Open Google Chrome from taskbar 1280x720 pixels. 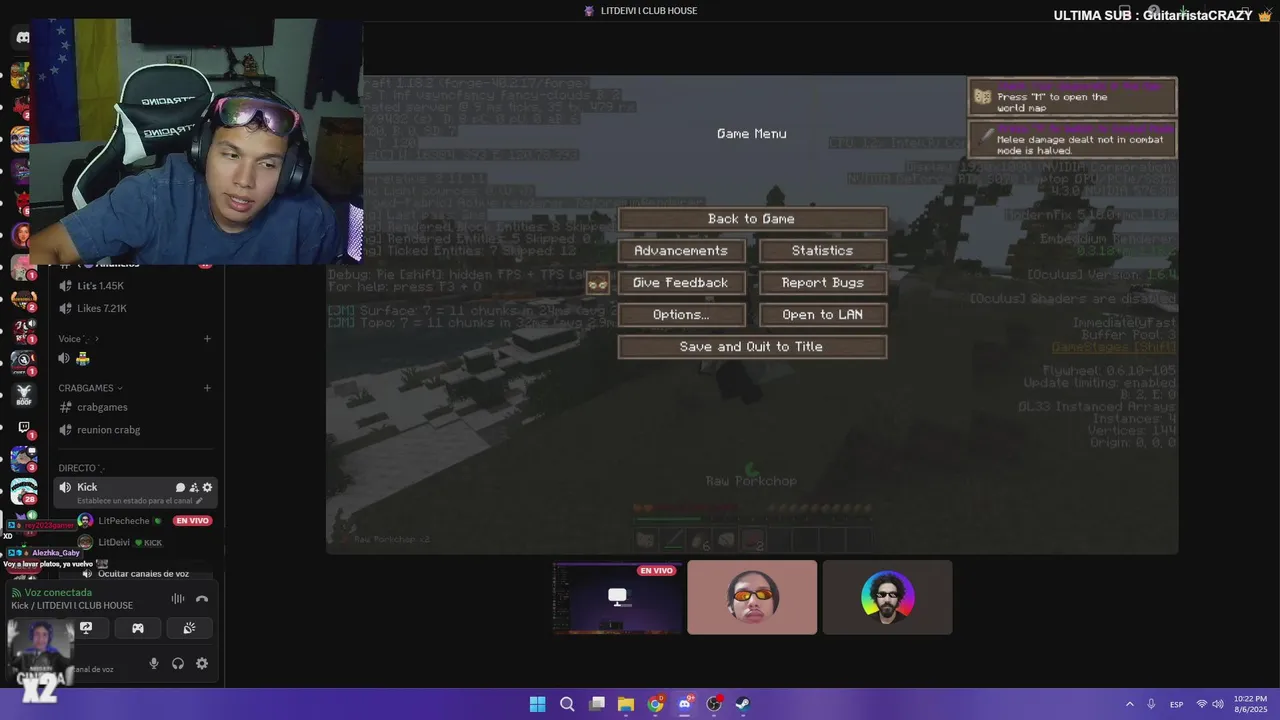pyautogui.click(x=655, y=704)
